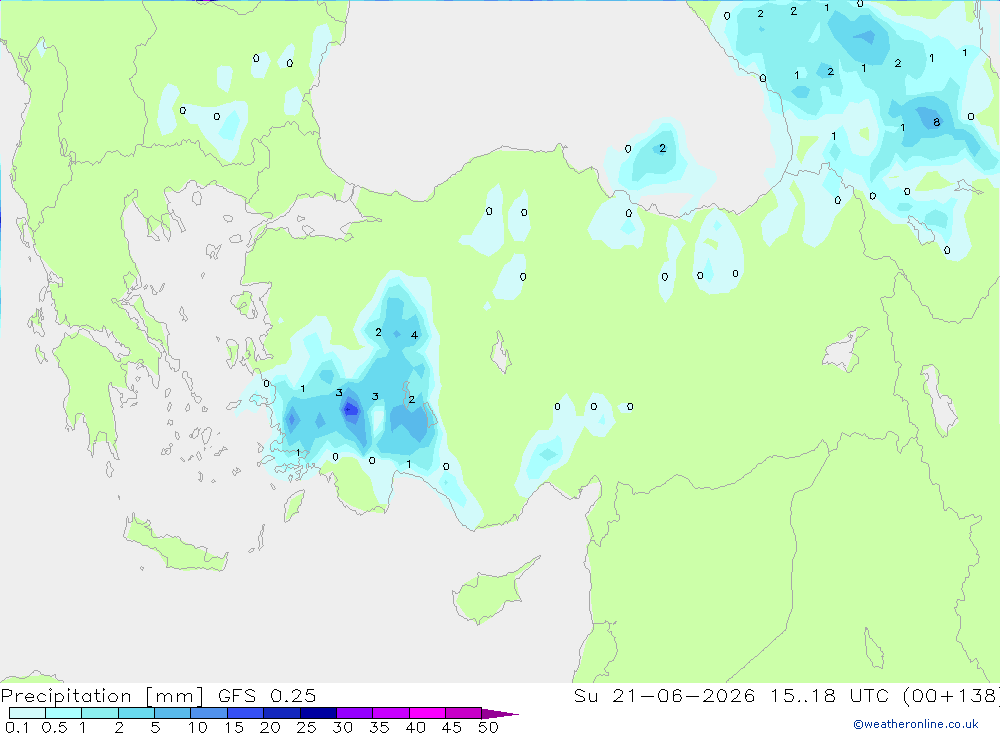This screenshot has width=1000, height=733.
Task: Click the purple legend swatch near 30
Action: [x=355, y=713]
